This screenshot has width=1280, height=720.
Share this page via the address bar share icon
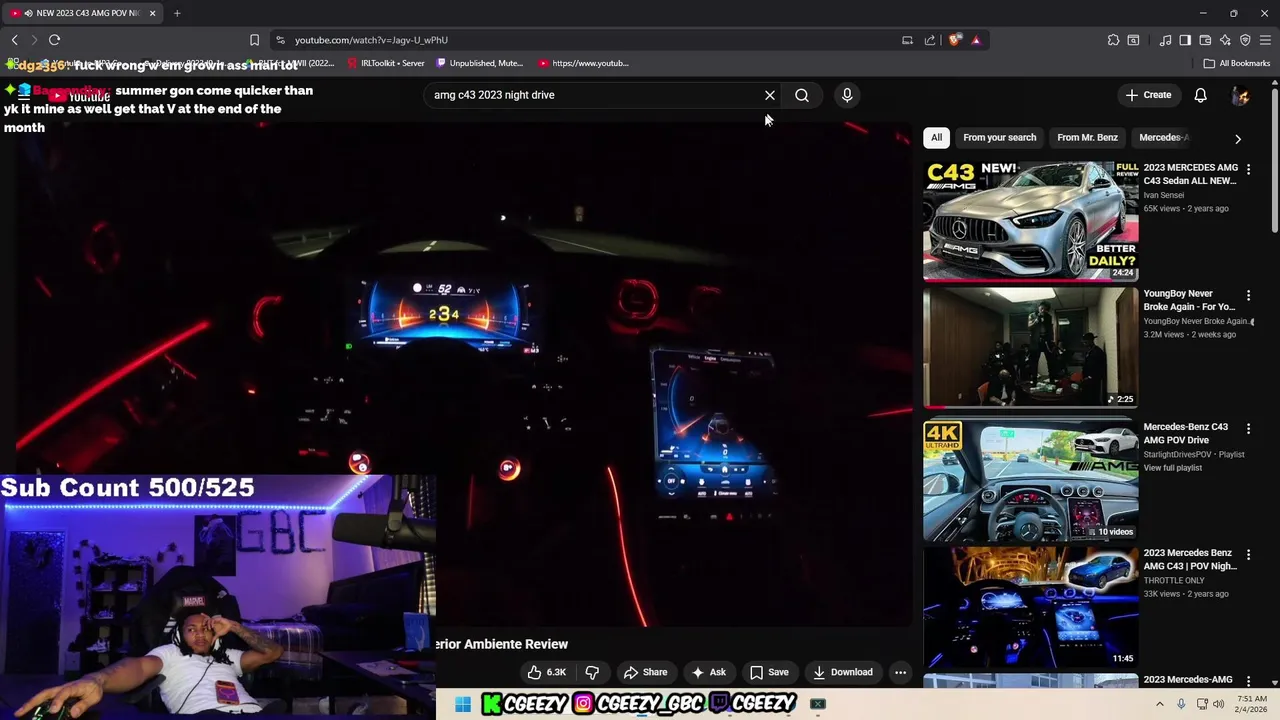[x=930, y=40]
